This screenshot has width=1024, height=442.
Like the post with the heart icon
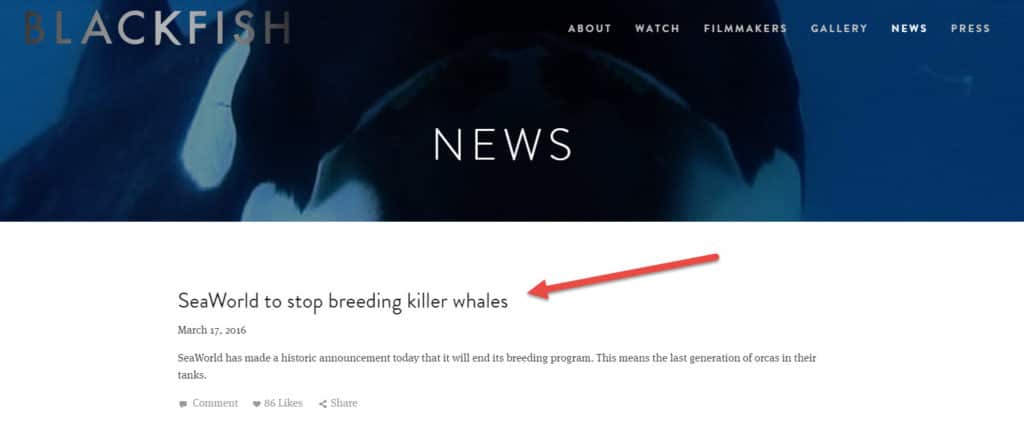coord(257,404)
